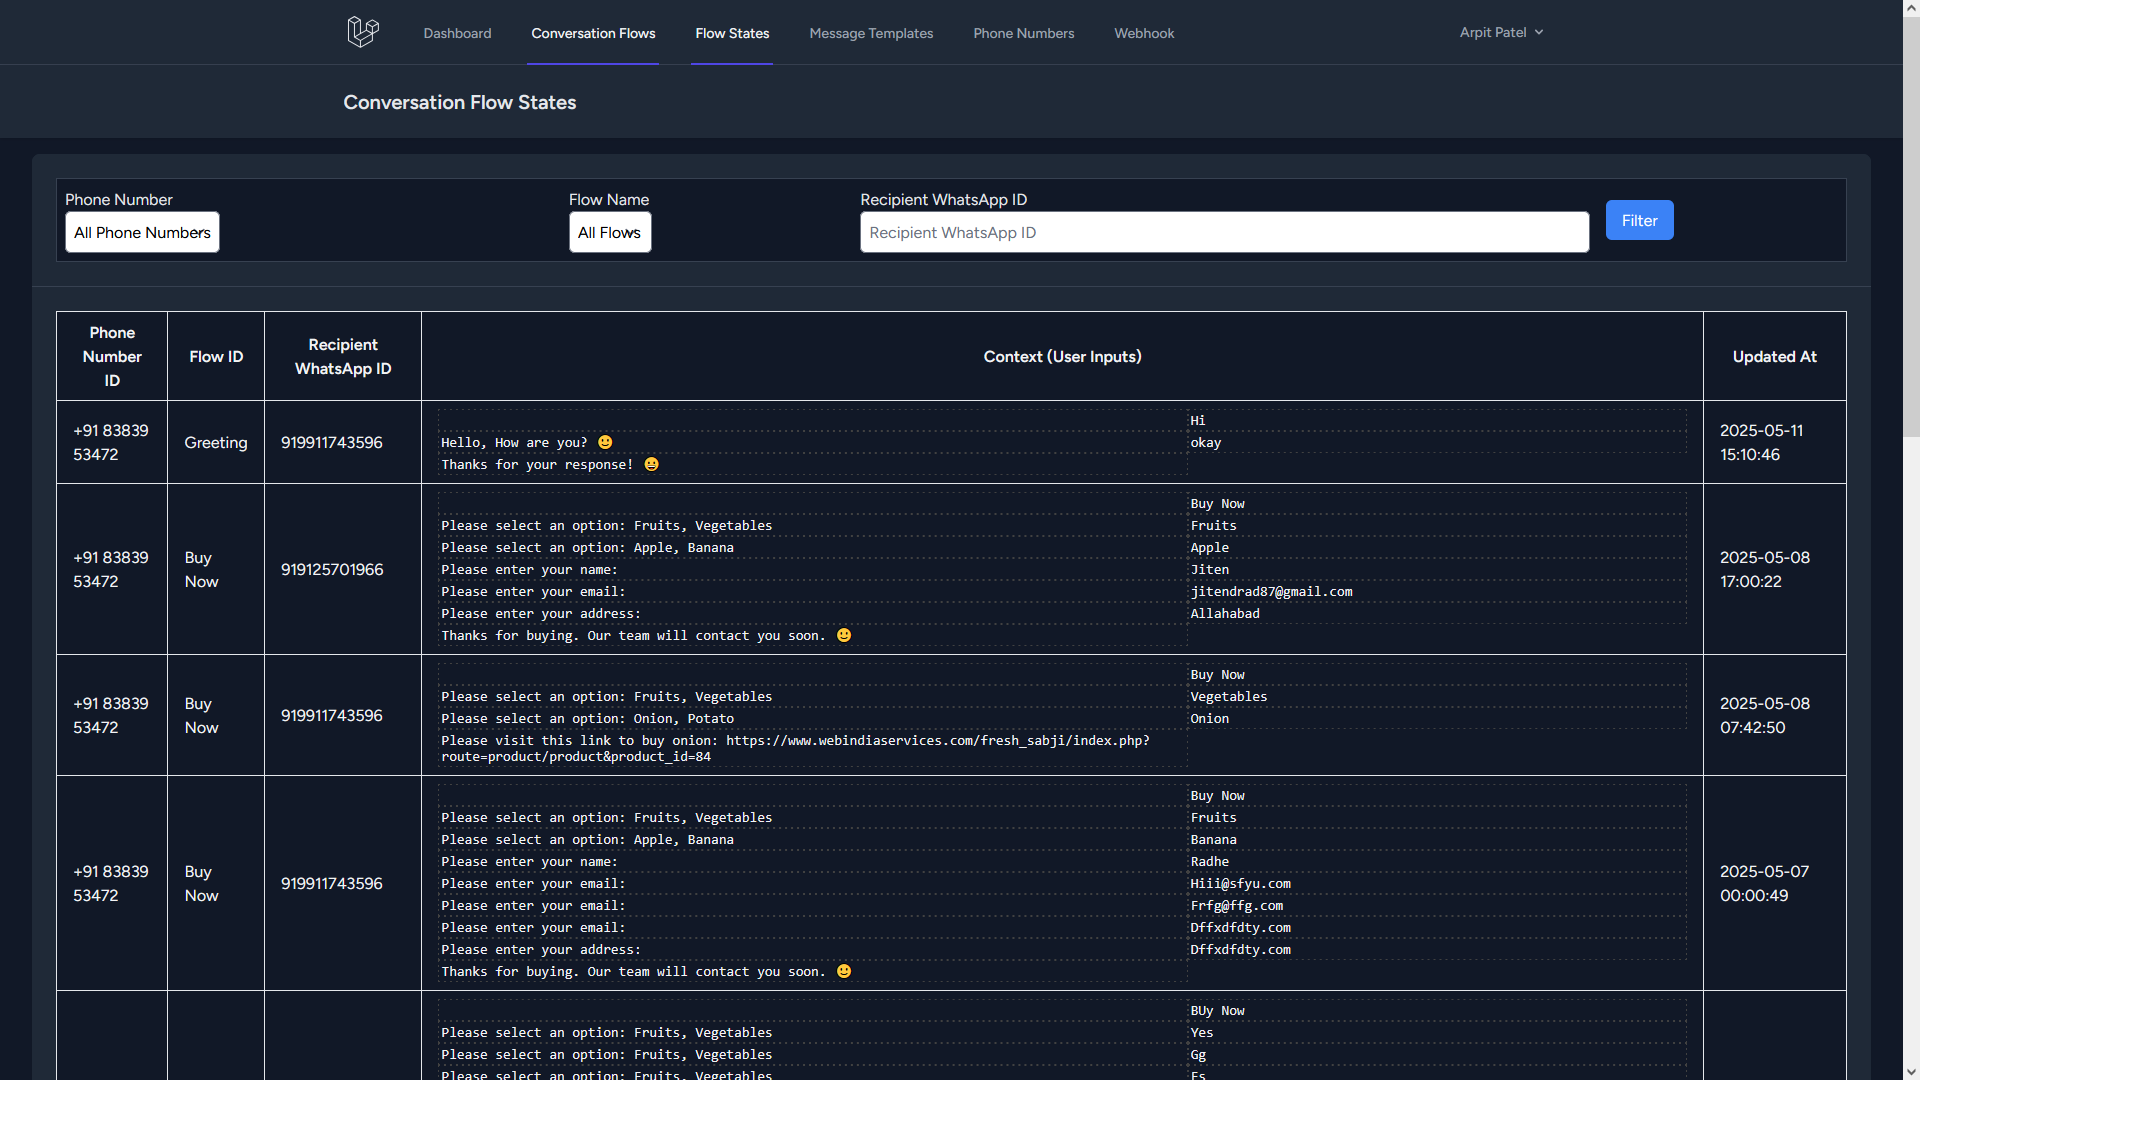Click the Greeting flow ID cell
Viewport: 2138px width, 1130px height.
point(215,443)
